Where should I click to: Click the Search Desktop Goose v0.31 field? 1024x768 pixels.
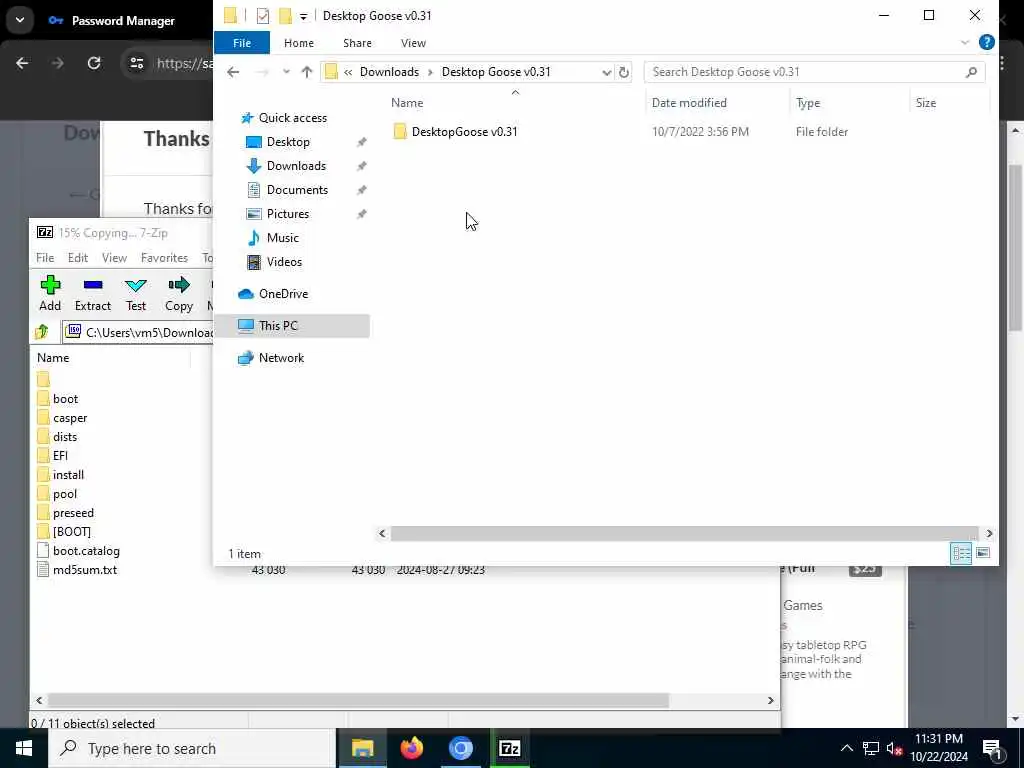coord(807,72)
